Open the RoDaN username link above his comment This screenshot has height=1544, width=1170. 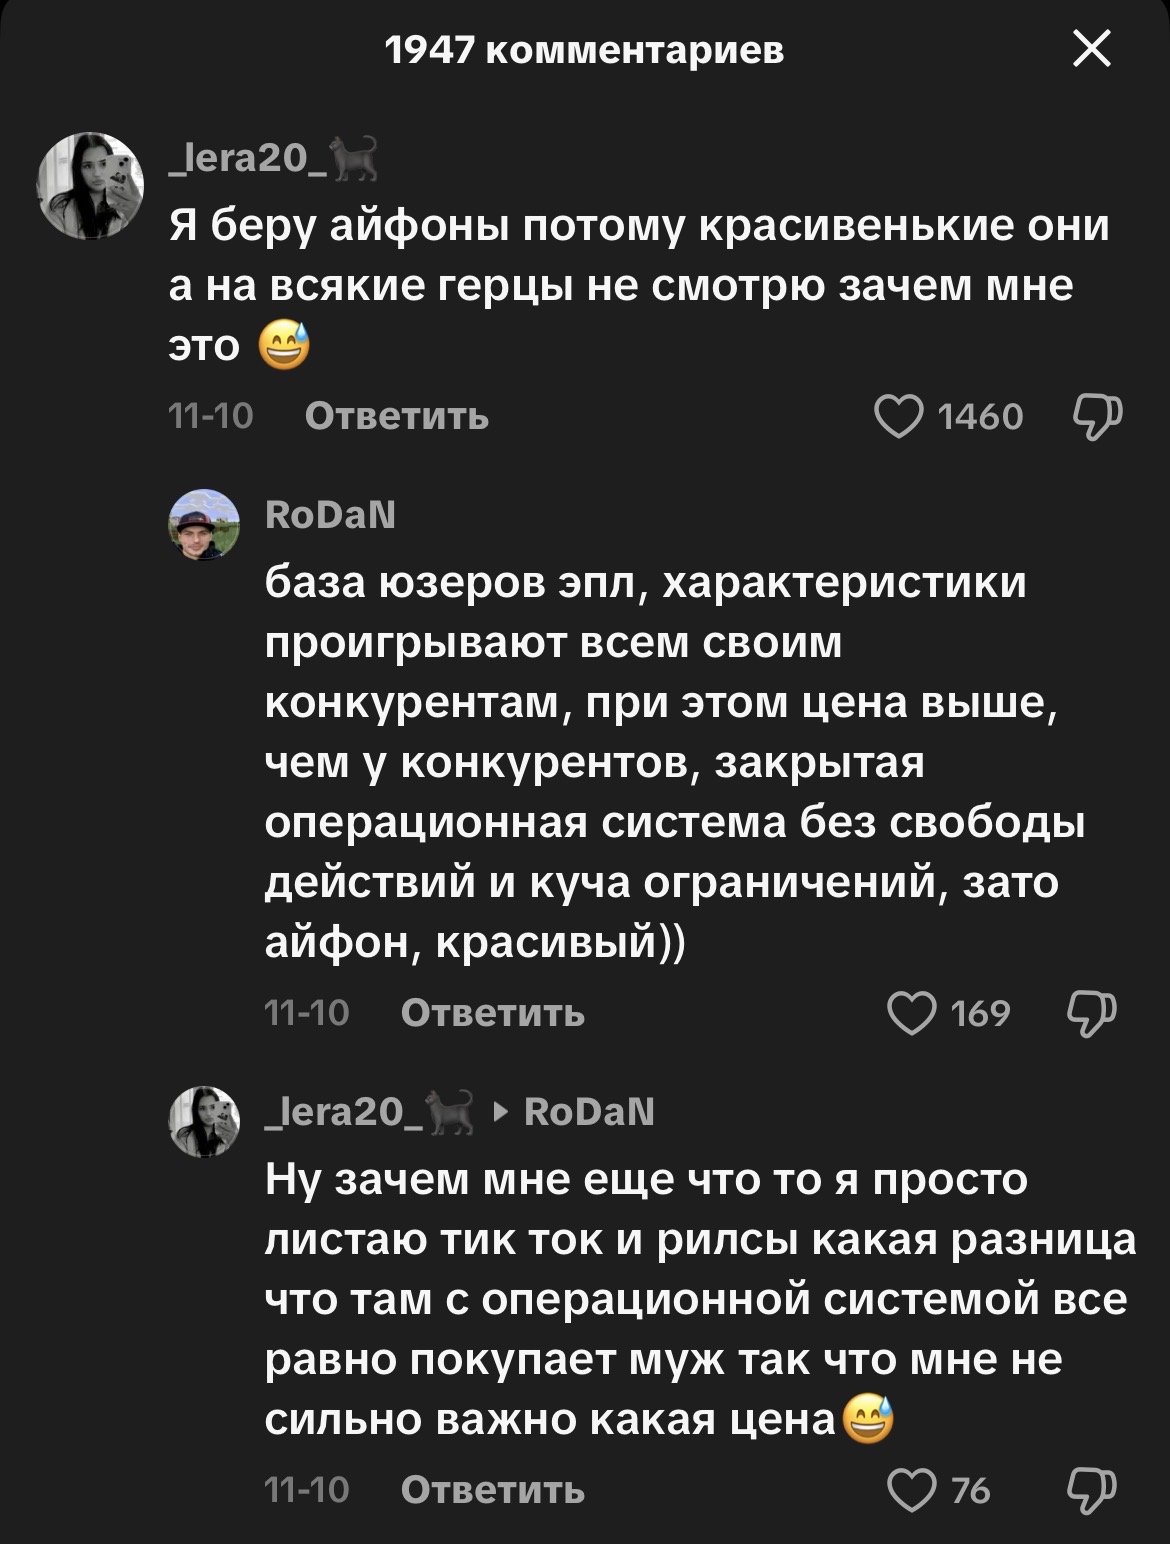coord(330,515)
